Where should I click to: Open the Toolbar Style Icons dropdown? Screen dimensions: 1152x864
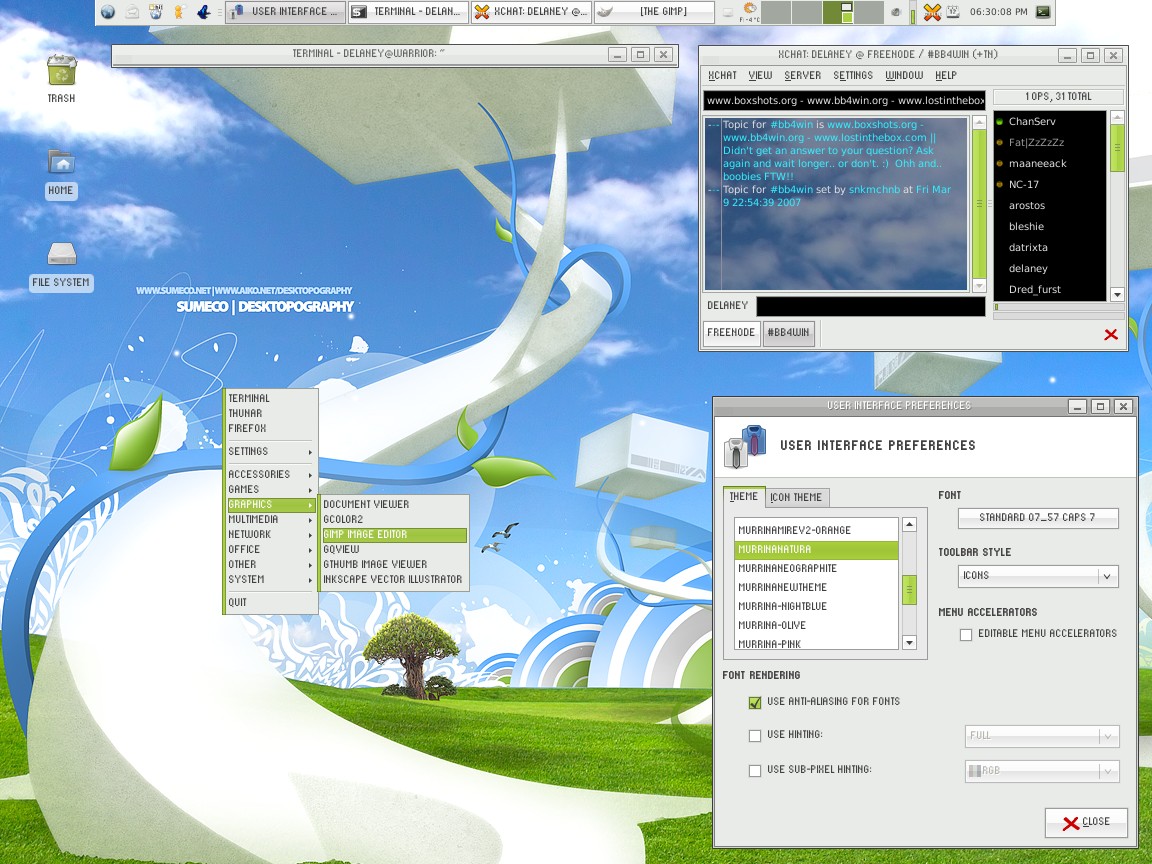[1038, 576]
